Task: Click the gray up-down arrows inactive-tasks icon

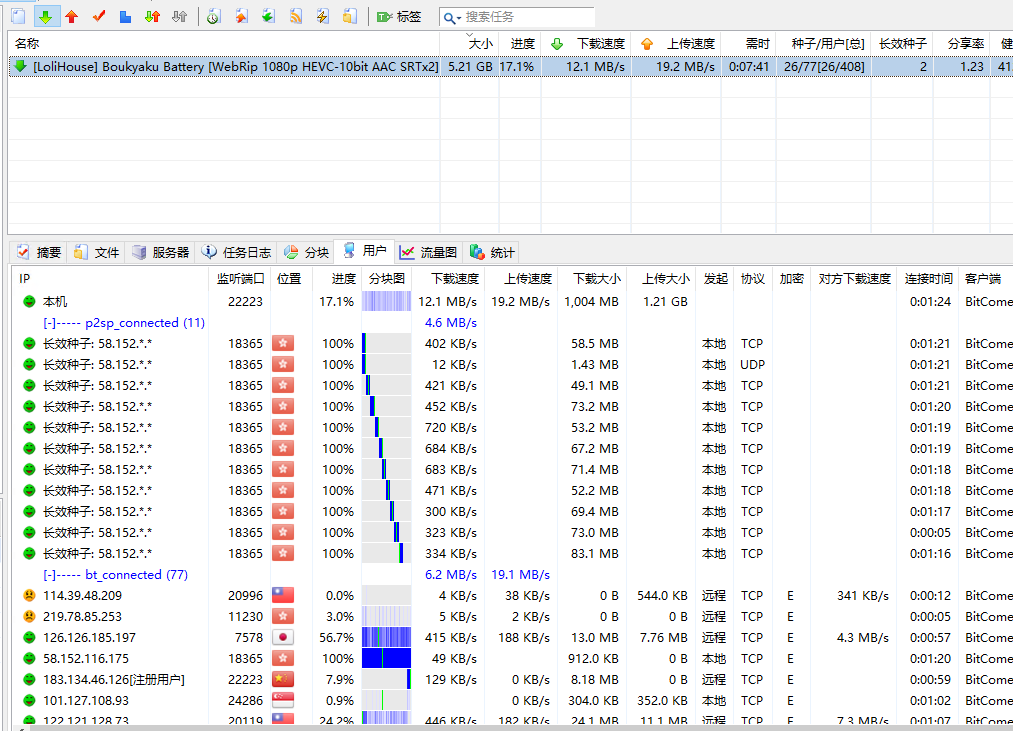Action: (x=179, y=17)
